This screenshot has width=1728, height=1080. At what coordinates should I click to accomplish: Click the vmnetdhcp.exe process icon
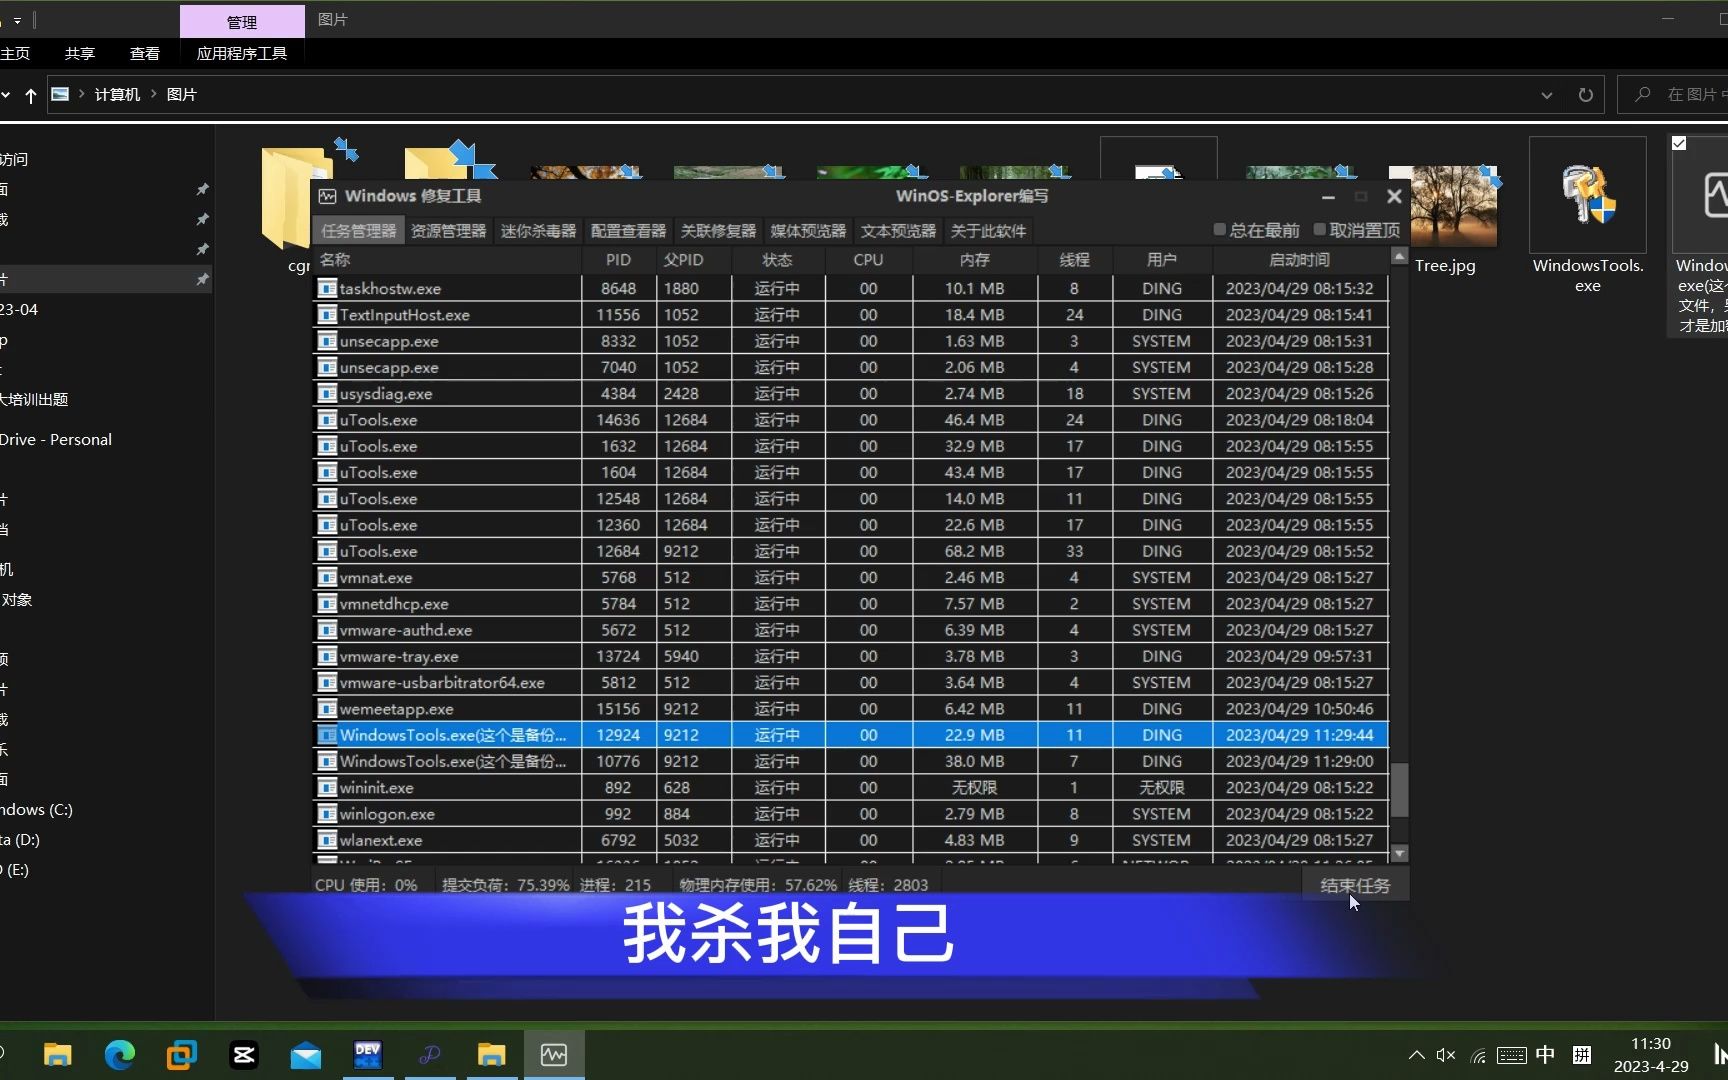(x=327, y=603)
